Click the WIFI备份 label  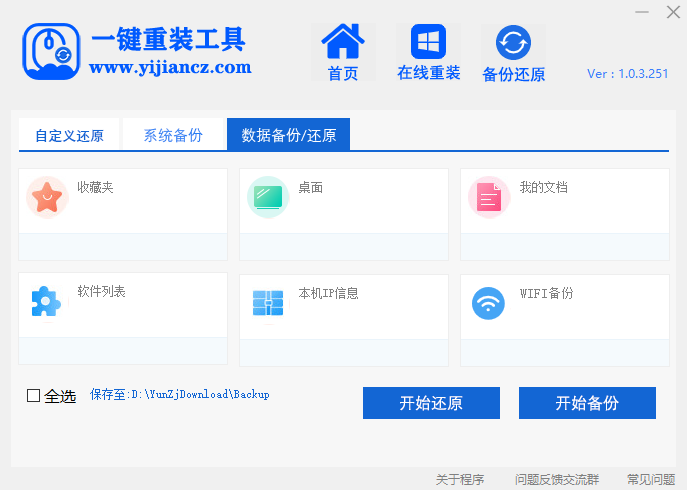click(546, 293)
